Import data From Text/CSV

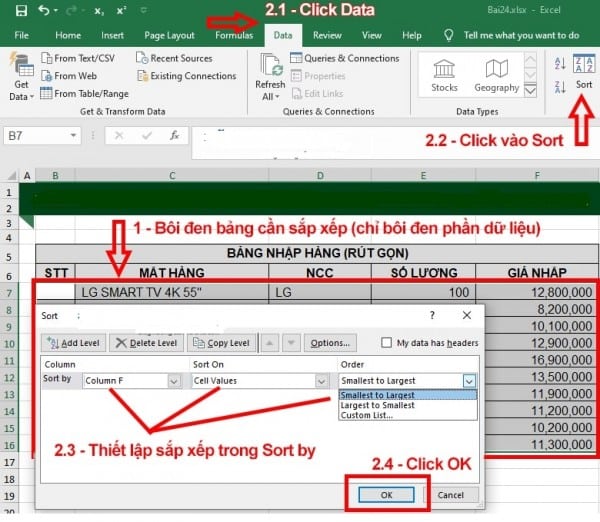[x=78, y=58]
